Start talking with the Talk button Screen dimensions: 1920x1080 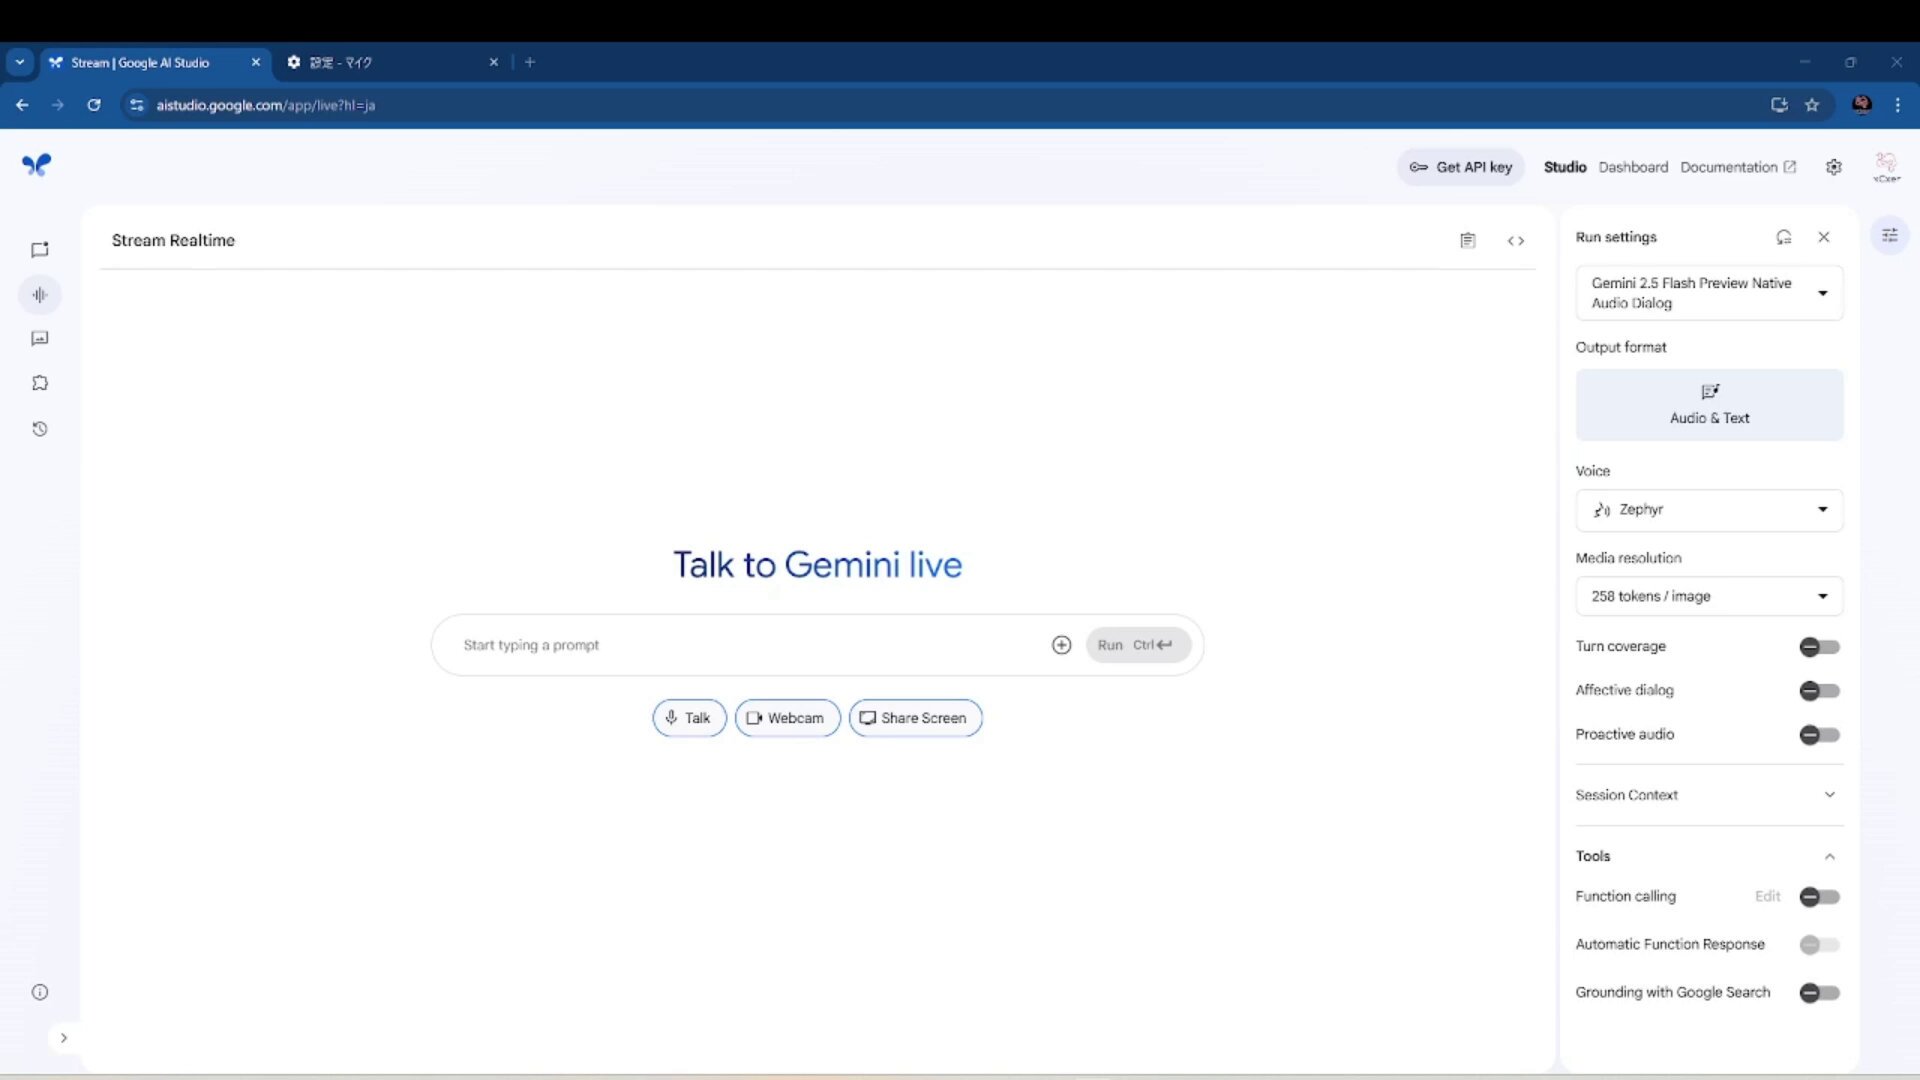689,718
